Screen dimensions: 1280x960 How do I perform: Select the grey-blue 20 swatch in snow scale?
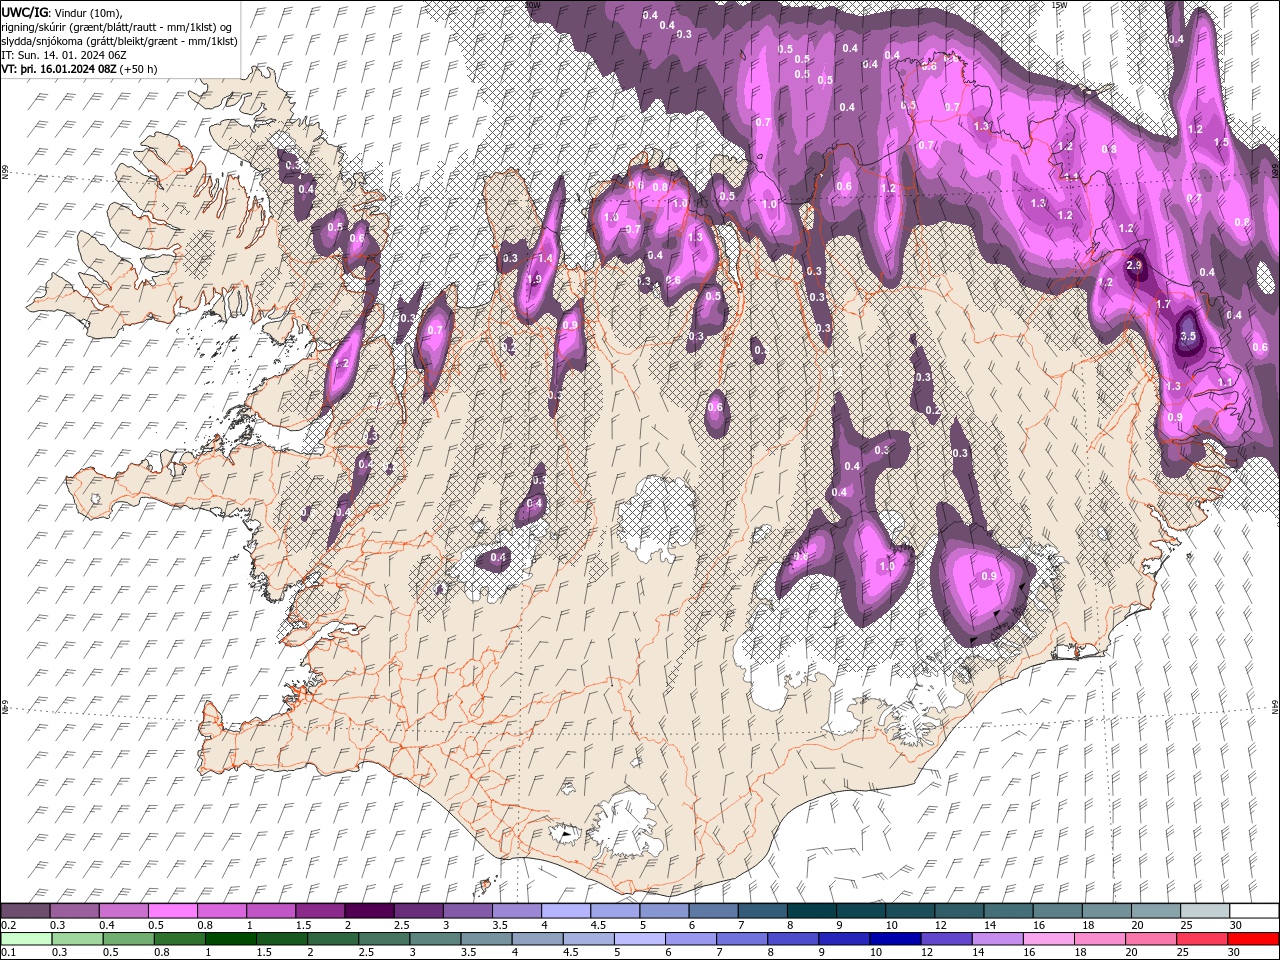(x=1156, y=910)
